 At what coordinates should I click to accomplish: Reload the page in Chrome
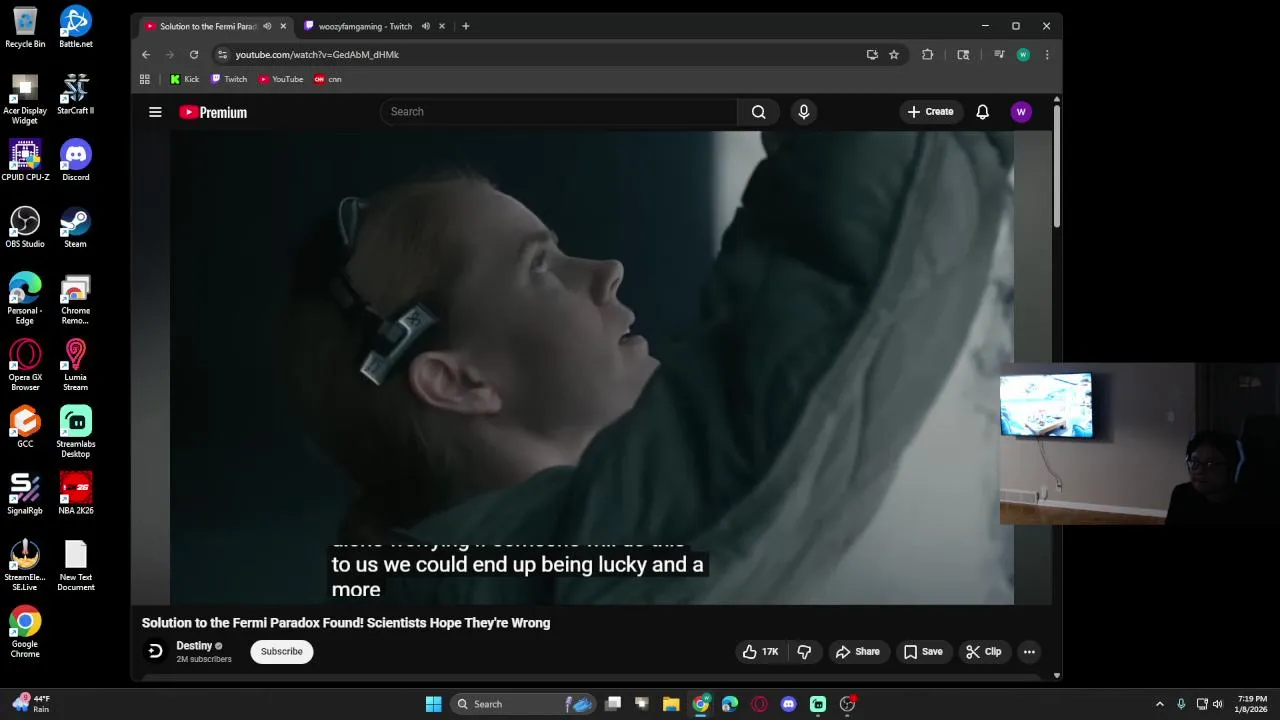click(194, 55)
